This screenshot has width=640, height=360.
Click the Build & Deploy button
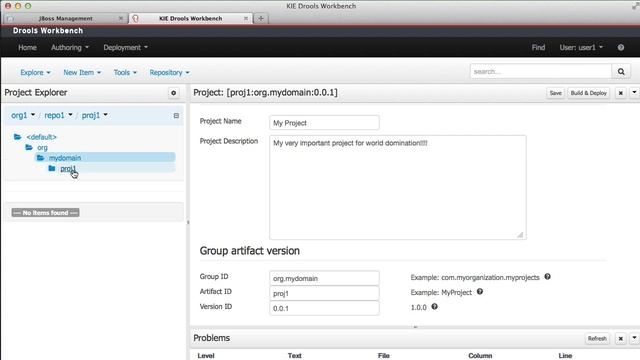tap(588, 93)
